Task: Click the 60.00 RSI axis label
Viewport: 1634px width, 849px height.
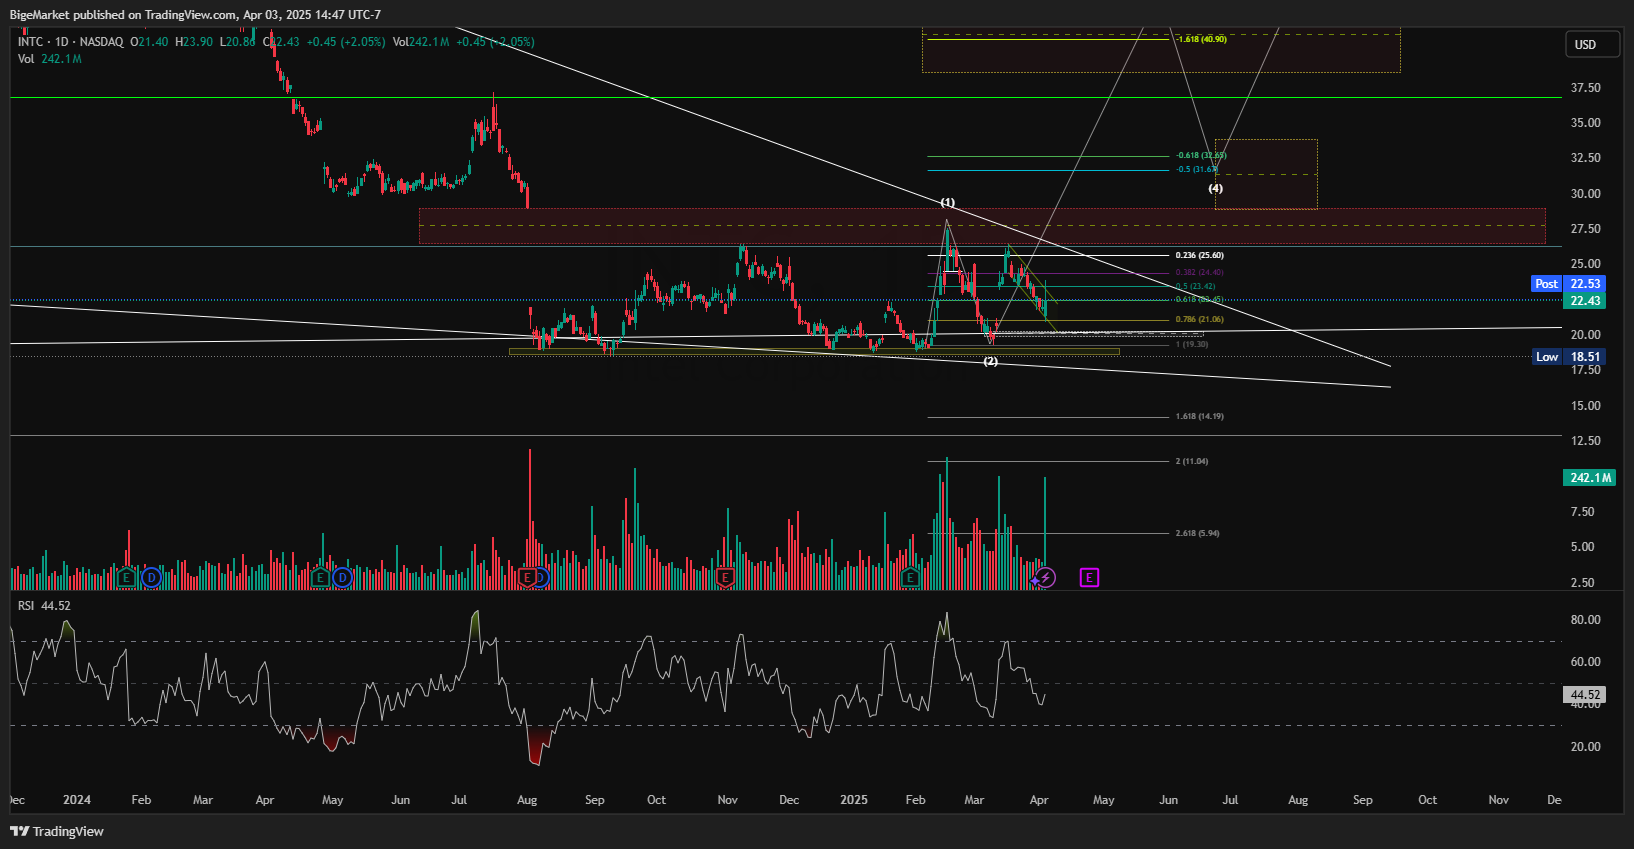Action: tap(1585, 662)
